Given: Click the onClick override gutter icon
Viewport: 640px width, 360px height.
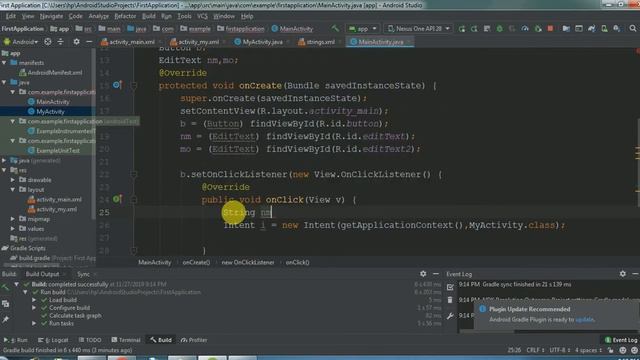Looking at the screenshot, I should pos(117,199).
